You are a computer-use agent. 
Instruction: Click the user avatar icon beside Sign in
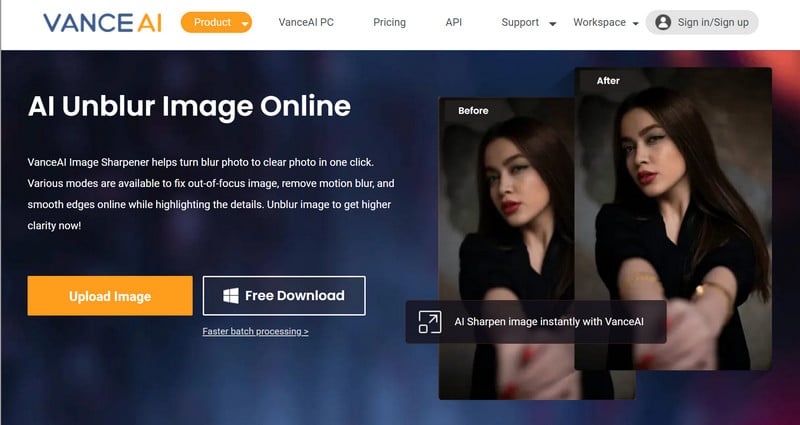tap(663, 22)
